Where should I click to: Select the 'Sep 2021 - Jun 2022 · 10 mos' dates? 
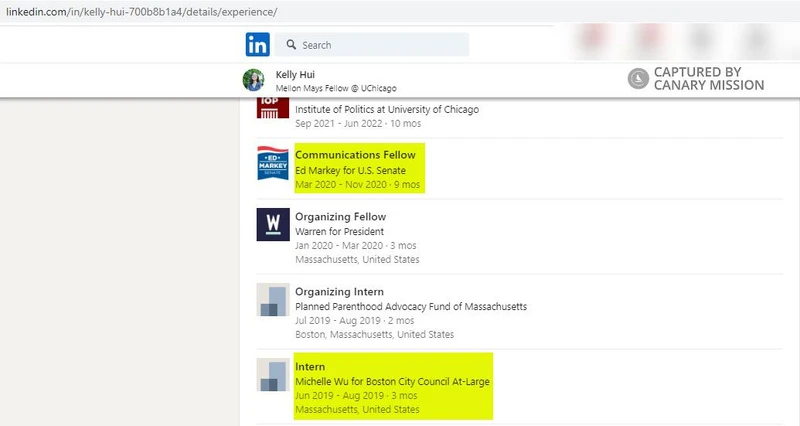pyautogui.click(x=358, y=123)
